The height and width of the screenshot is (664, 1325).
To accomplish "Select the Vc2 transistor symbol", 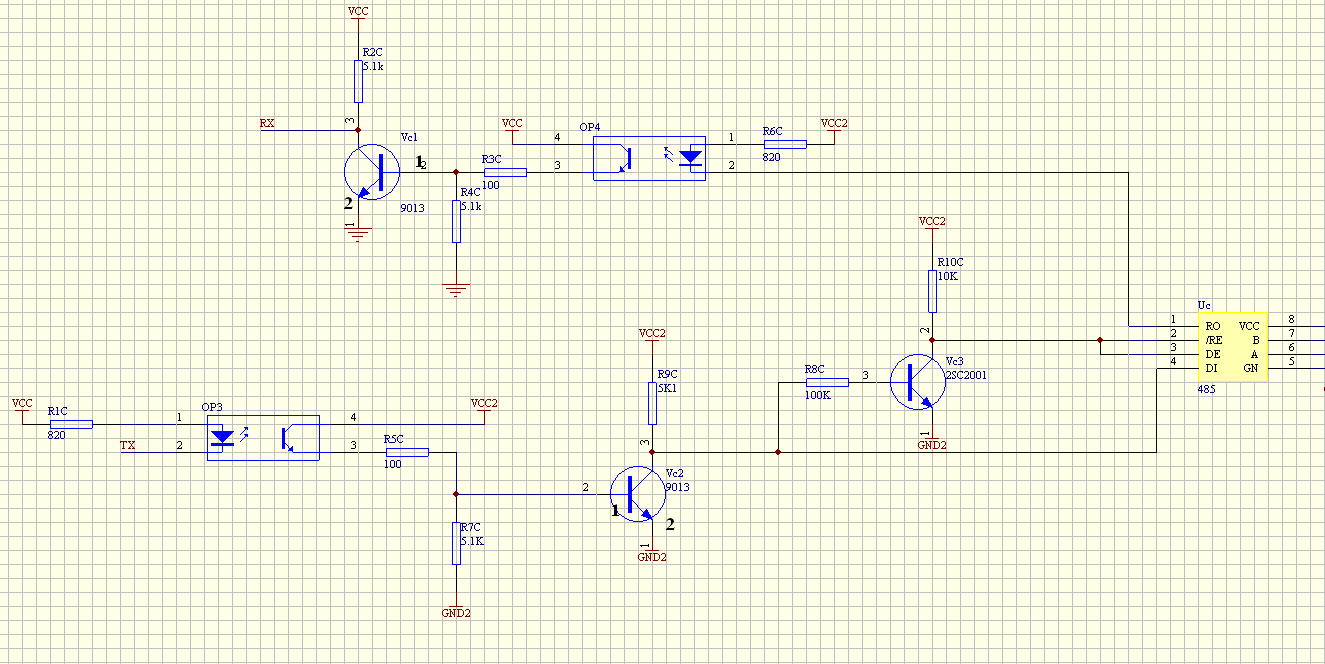I will [638, 493].
